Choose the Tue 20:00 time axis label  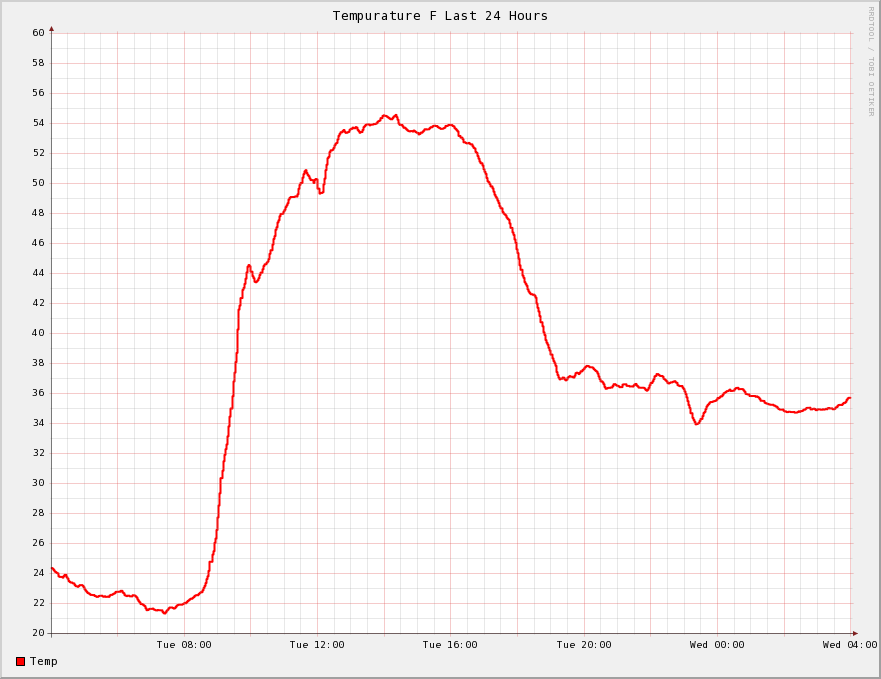[x=584, y=645]
